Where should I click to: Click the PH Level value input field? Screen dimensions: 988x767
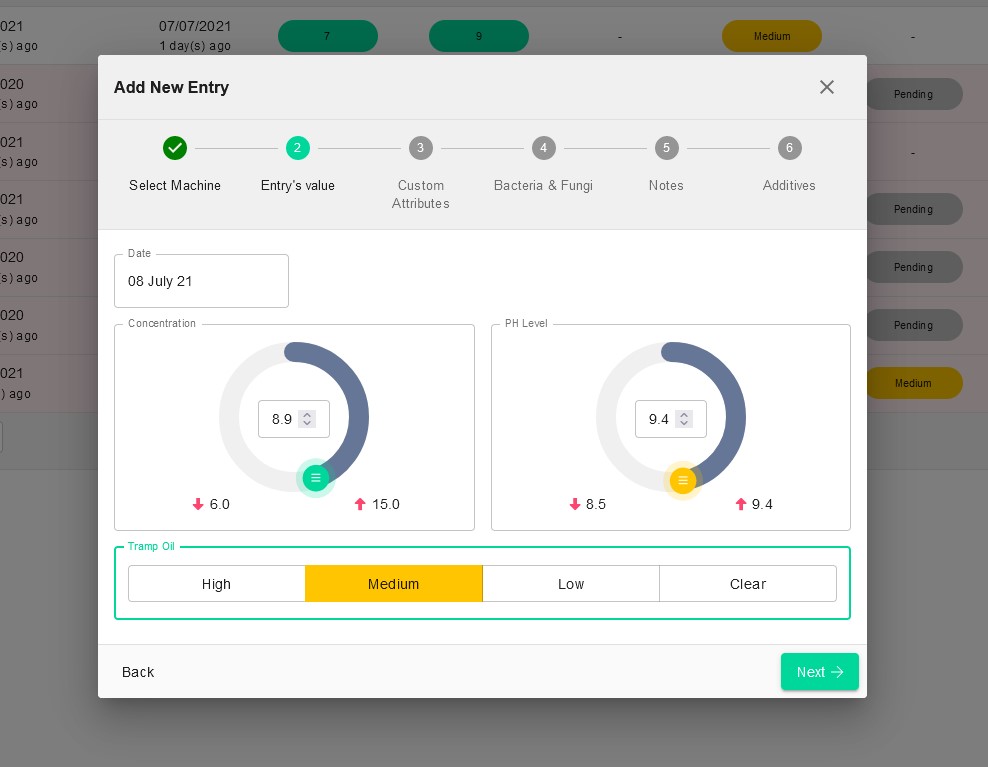[658, 419]
